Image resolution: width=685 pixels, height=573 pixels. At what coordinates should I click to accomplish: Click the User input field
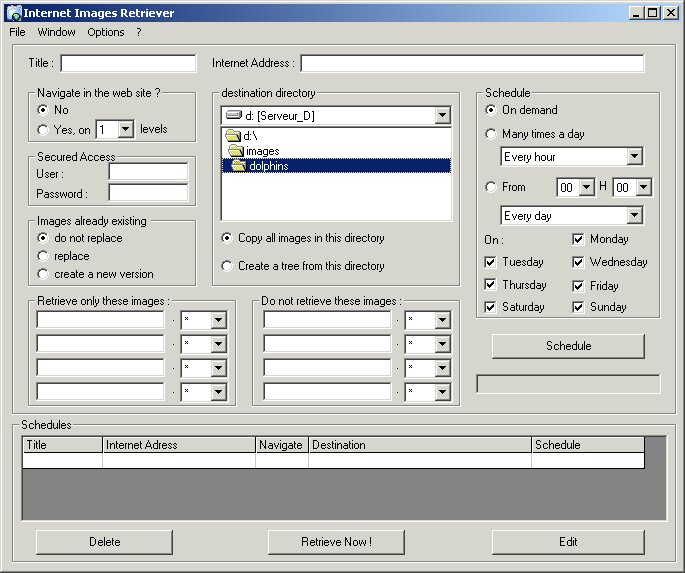pos(149,172)
